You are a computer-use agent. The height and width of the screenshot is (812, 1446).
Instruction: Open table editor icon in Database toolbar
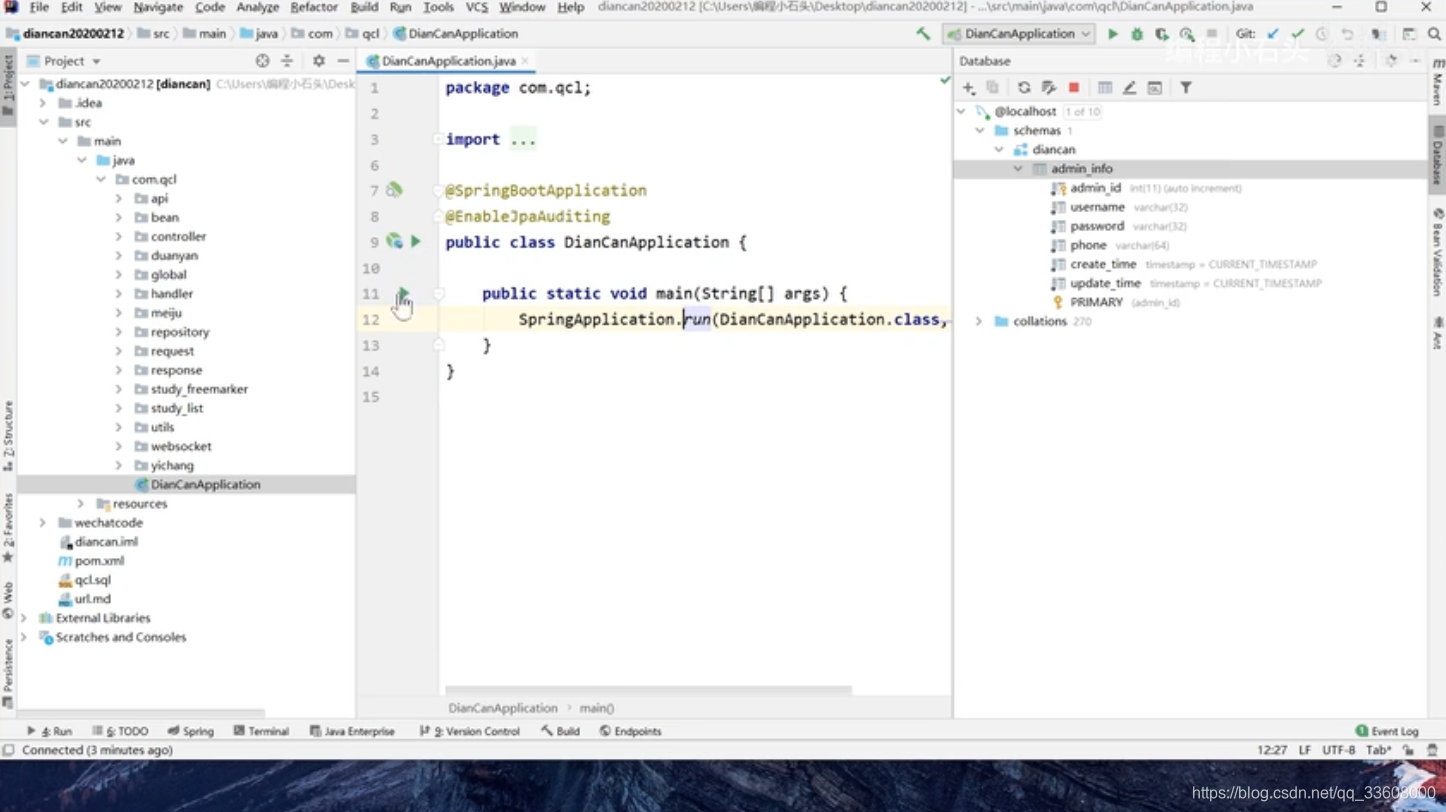tap(1105, 88)
